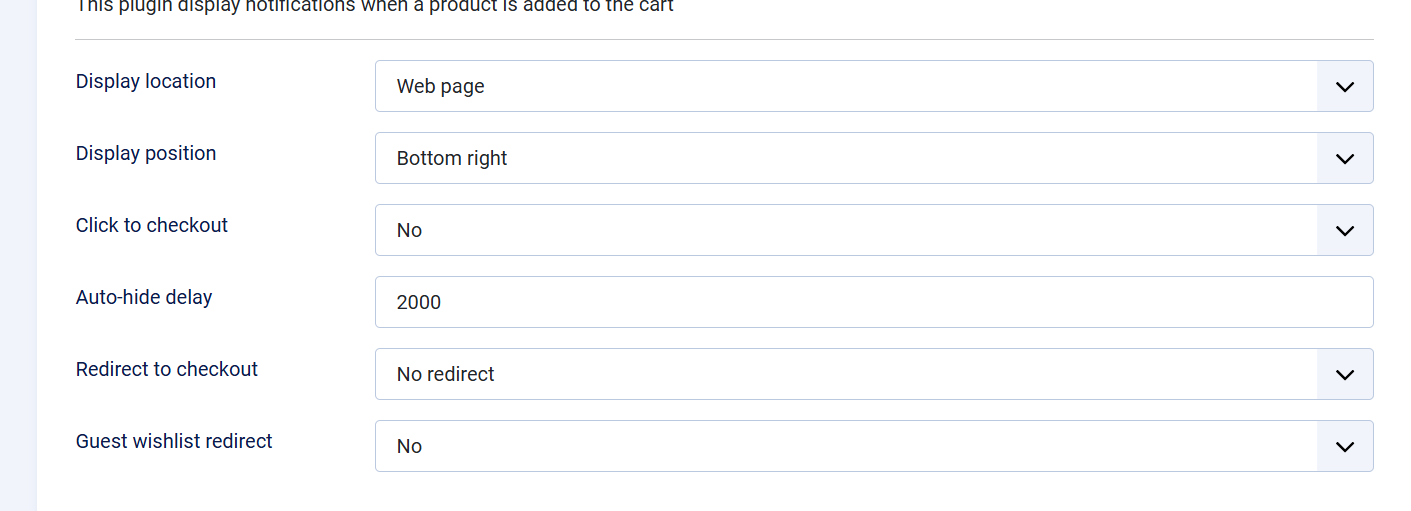
Task: Click the Auto-hide delay label
Action: (144, 298)
